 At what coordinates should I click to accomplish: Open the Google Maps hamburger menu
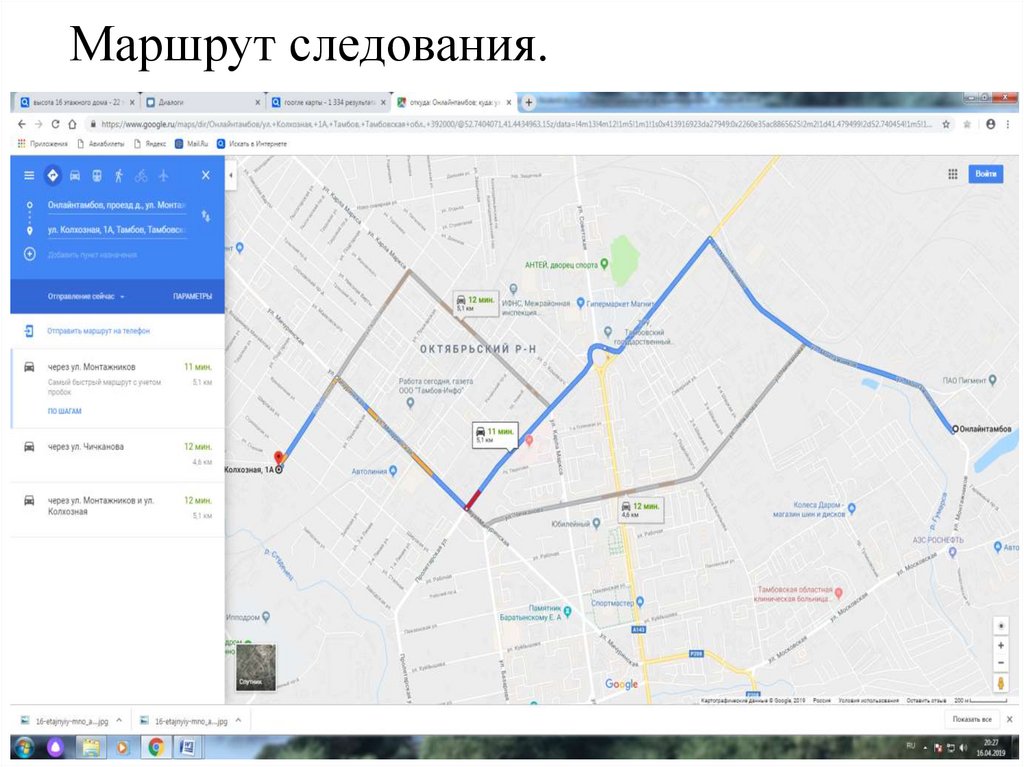pos(29,175)
